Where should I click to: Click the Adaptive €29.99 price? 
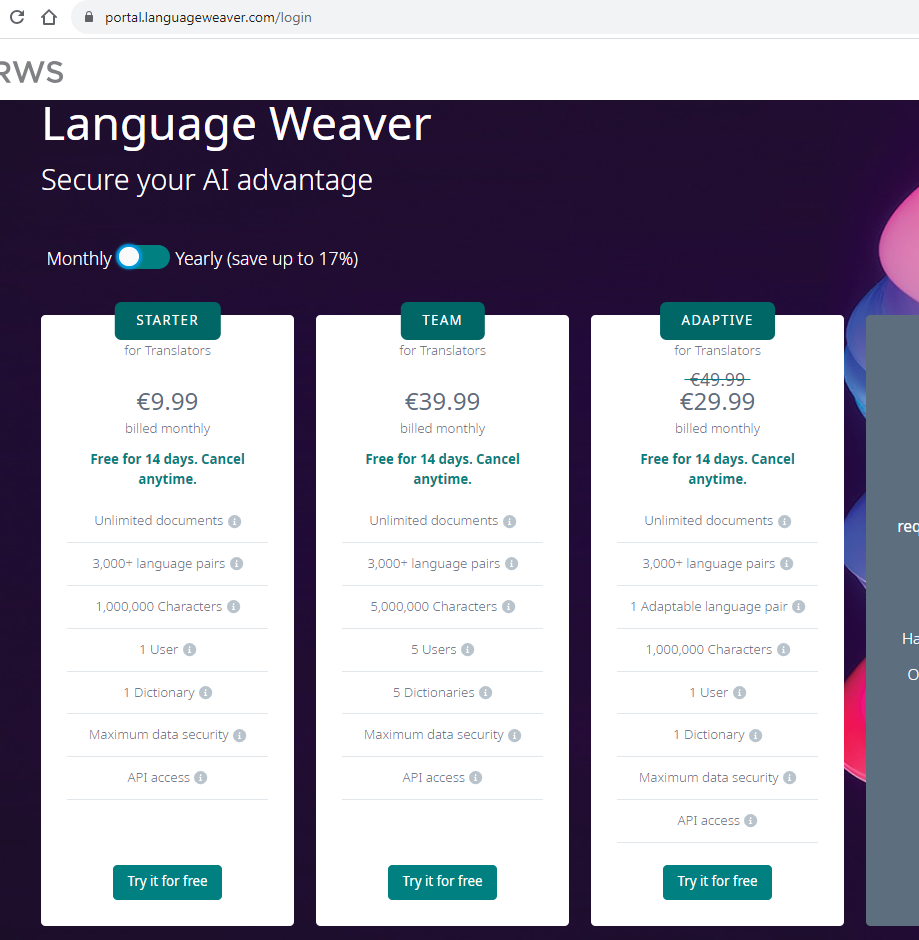(x=717, y=402)
